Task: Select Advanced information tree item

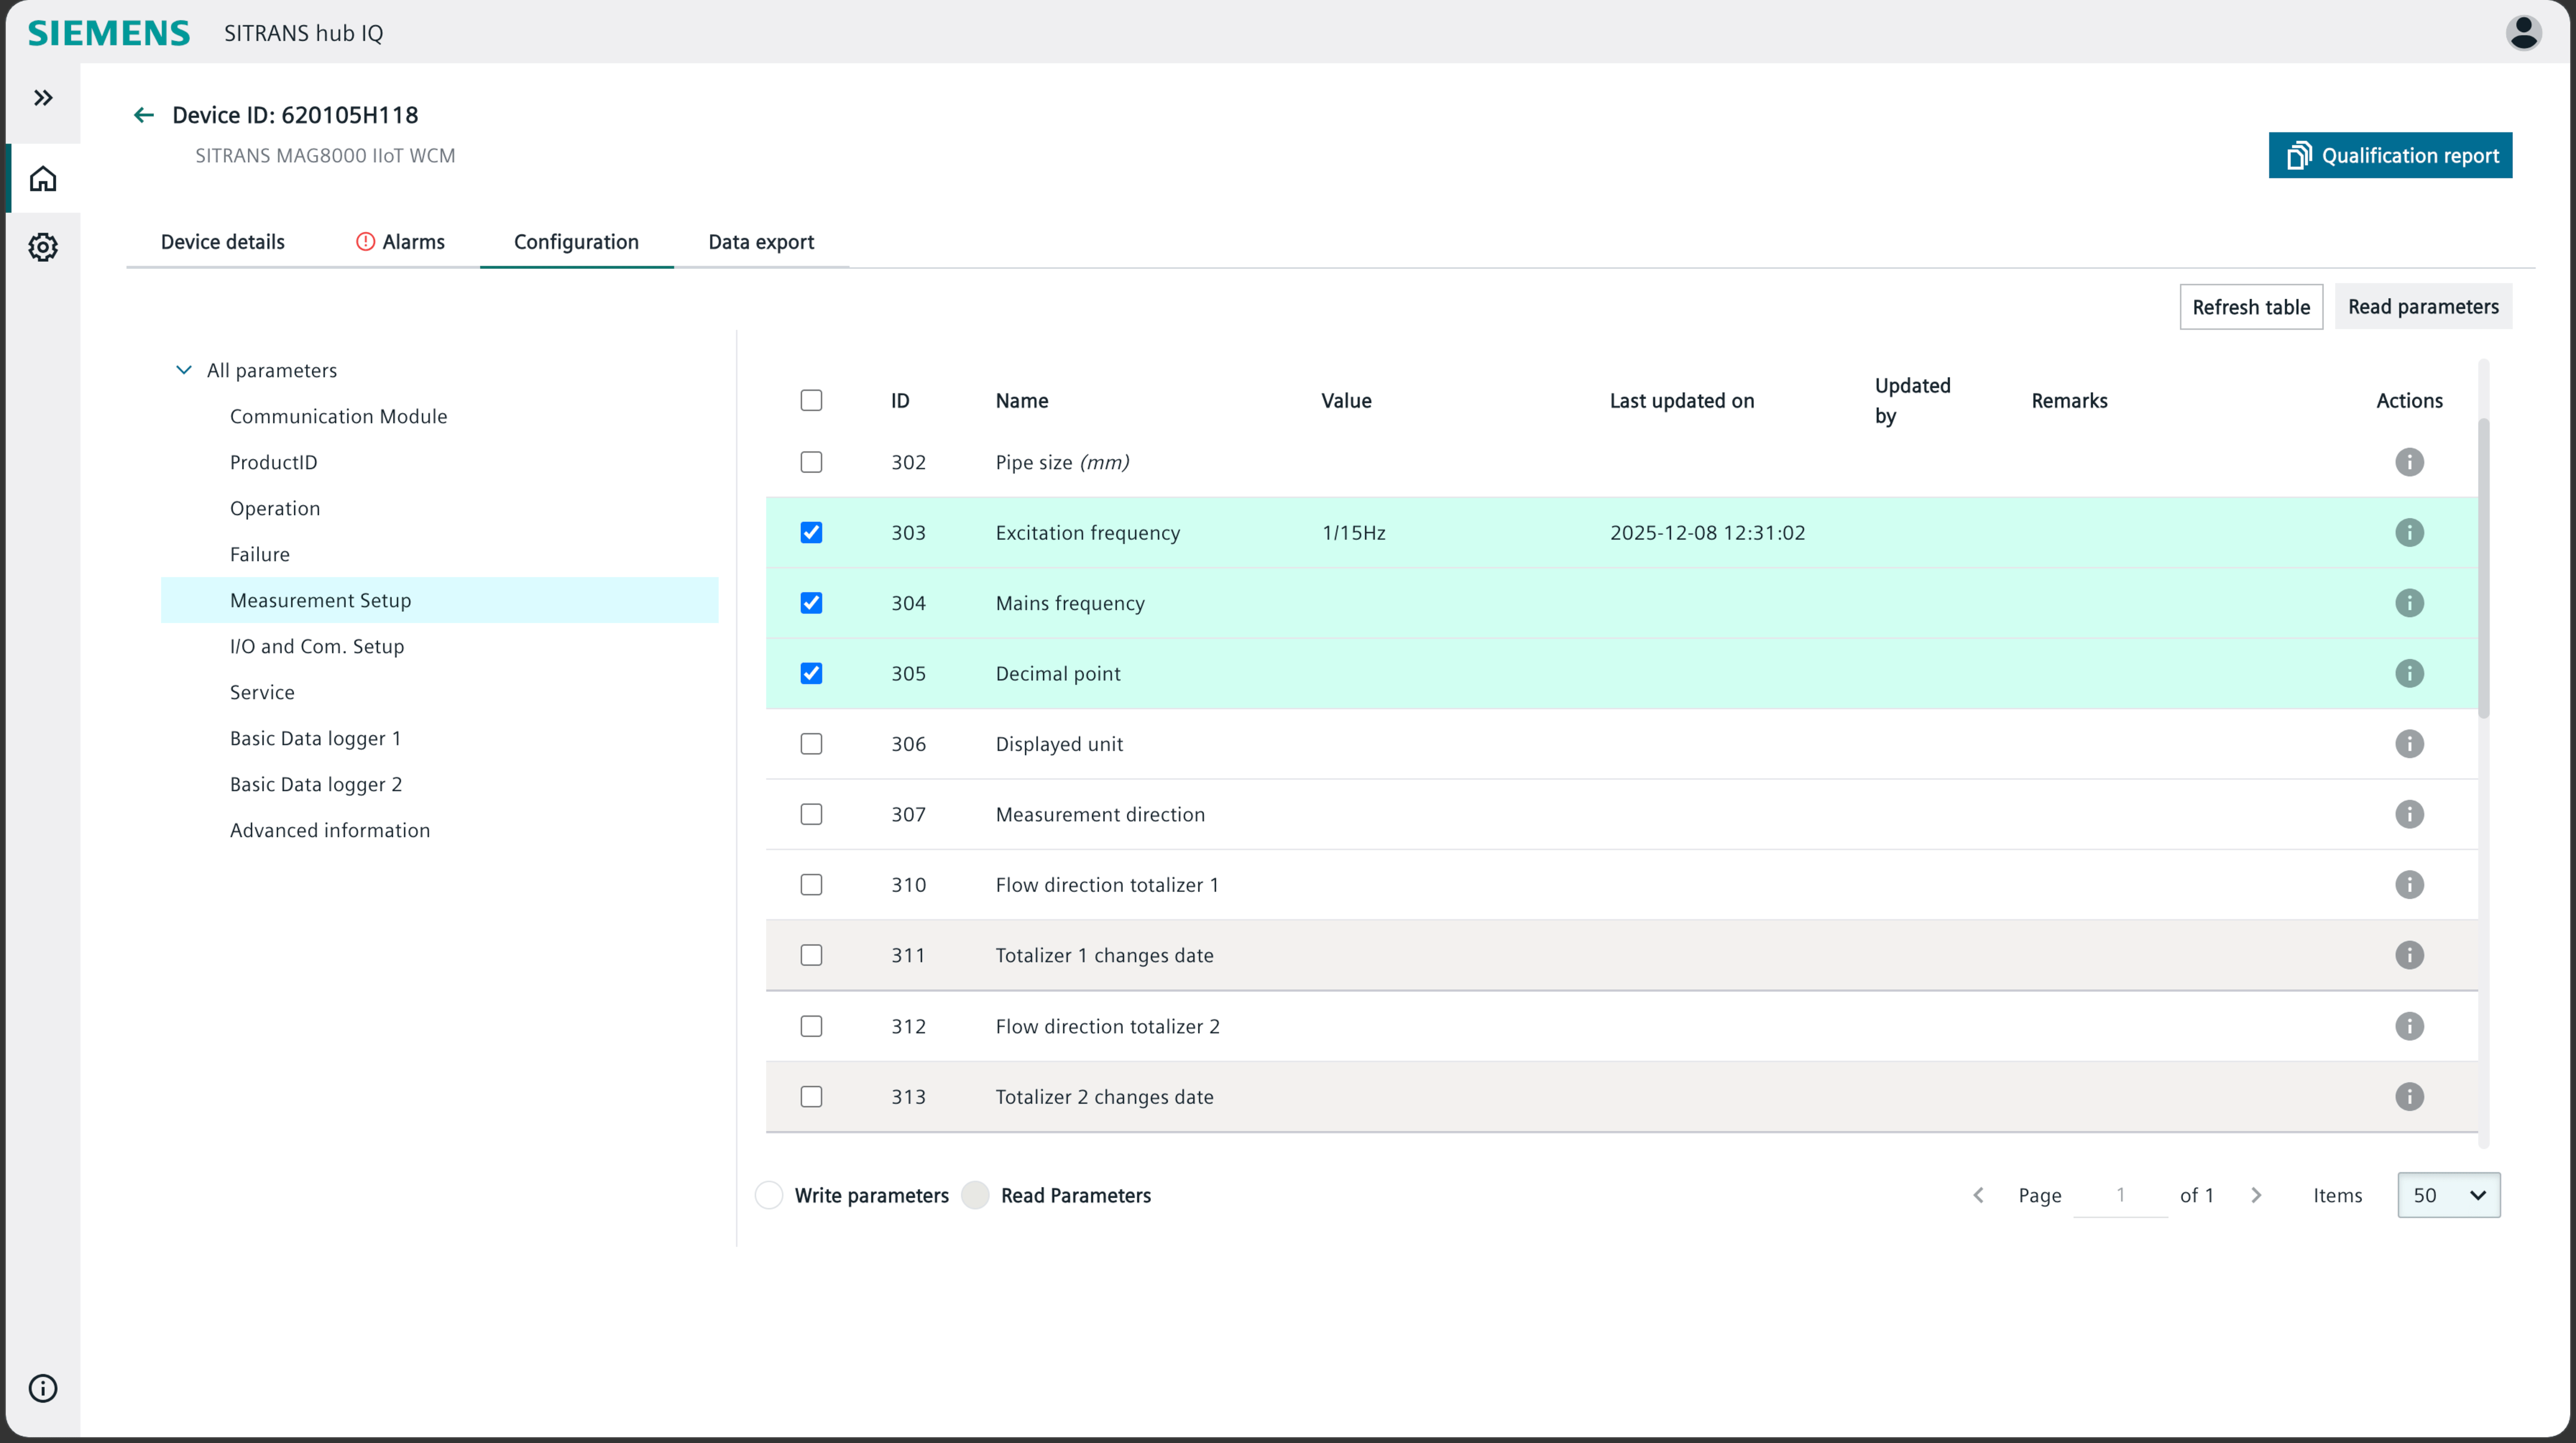Action: [x=330, y=830]
